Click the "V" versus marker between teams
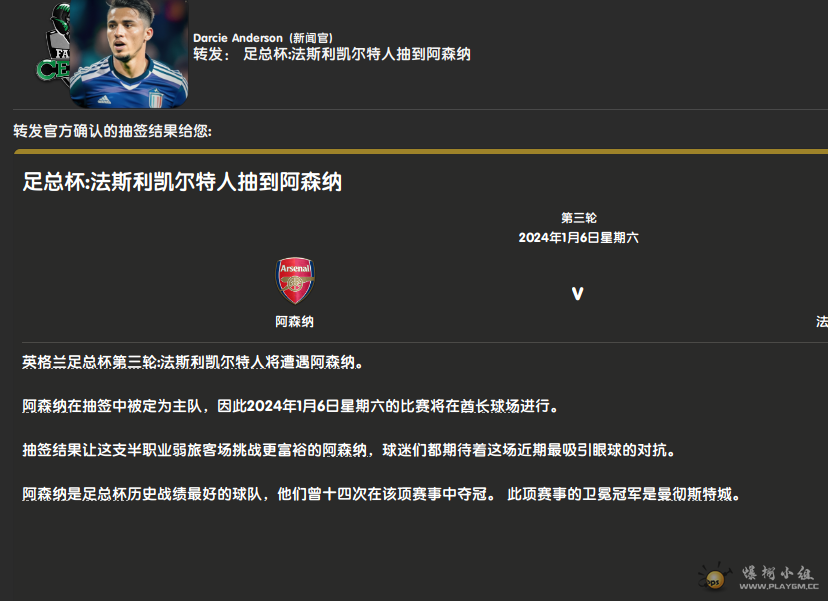 [577, 294]
